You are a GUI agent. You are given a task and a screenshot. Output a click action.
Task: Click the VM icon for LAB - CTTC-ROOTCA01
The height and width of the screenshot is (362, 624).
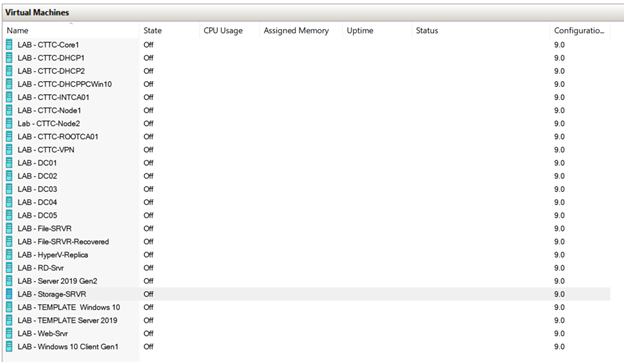click(9, 136)
